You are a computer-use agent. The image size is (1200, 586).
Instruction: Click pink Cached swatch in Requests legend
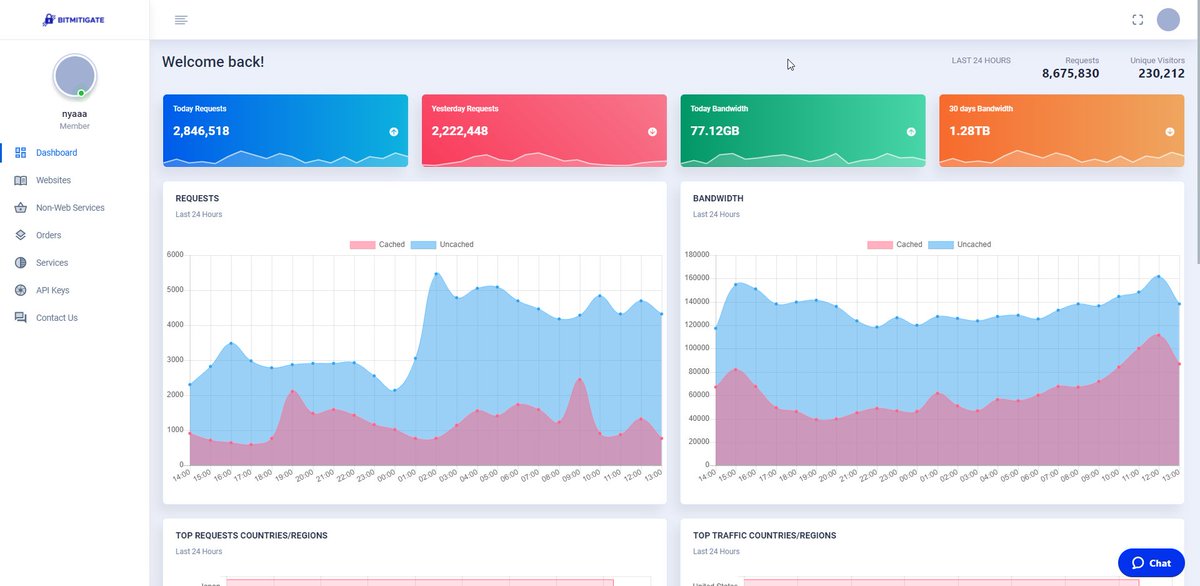[x=362, y=244]
